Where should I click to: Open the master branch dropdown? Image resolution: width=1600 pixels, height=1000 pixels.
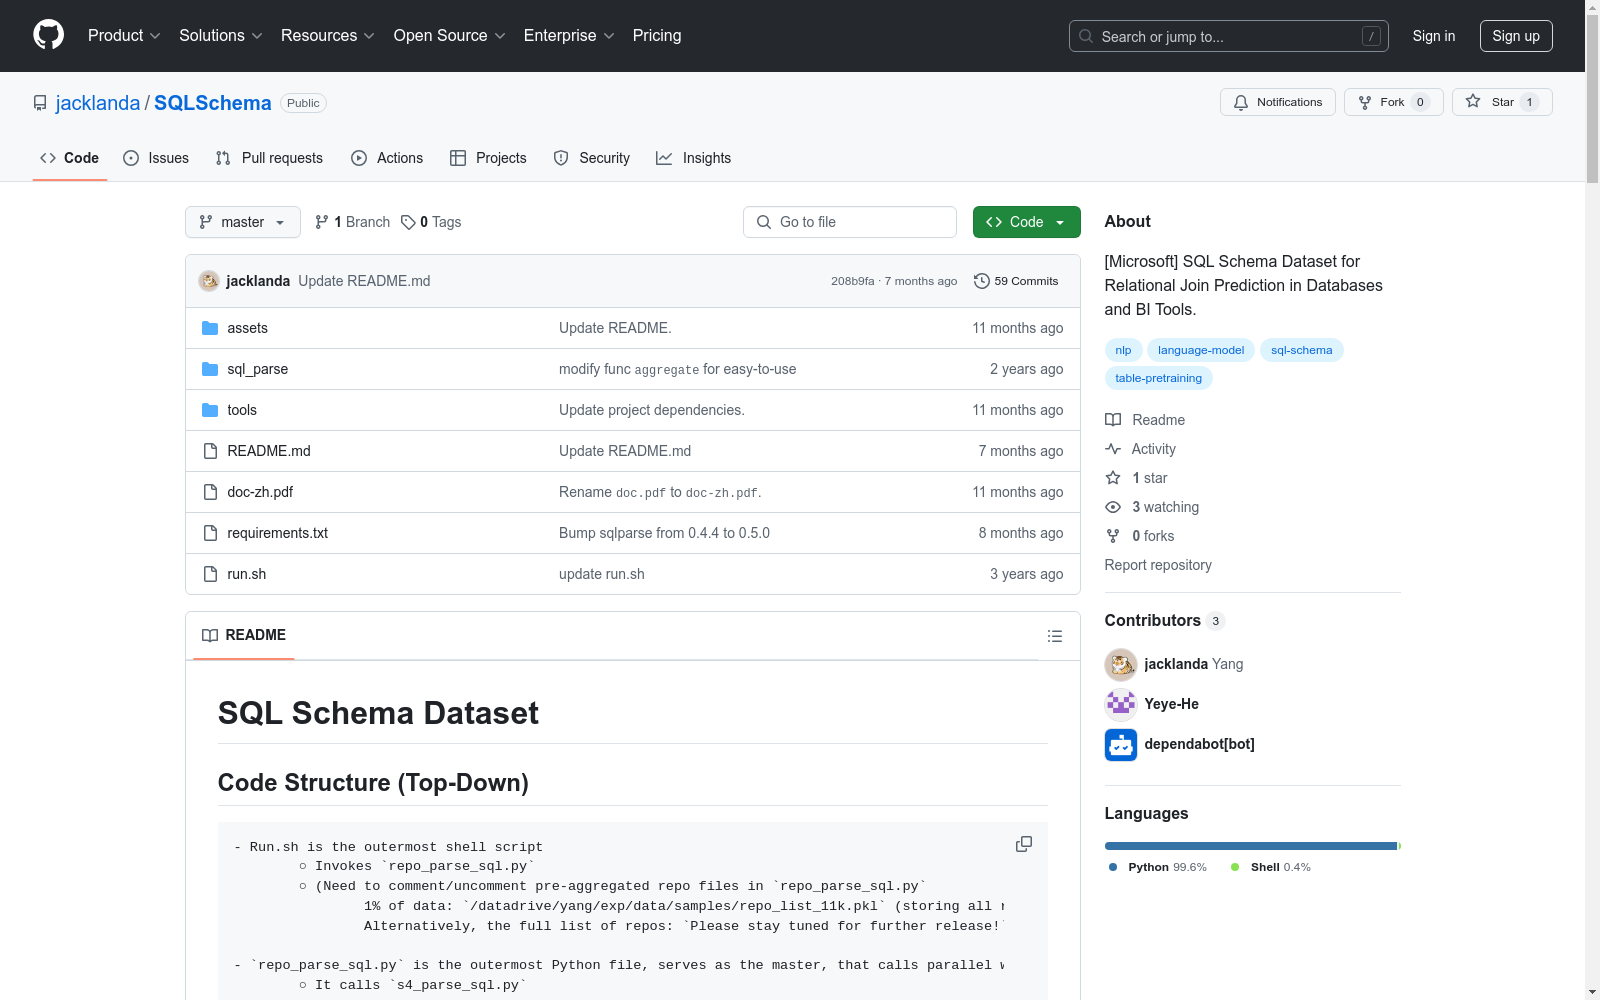click(x=243, y=222)
